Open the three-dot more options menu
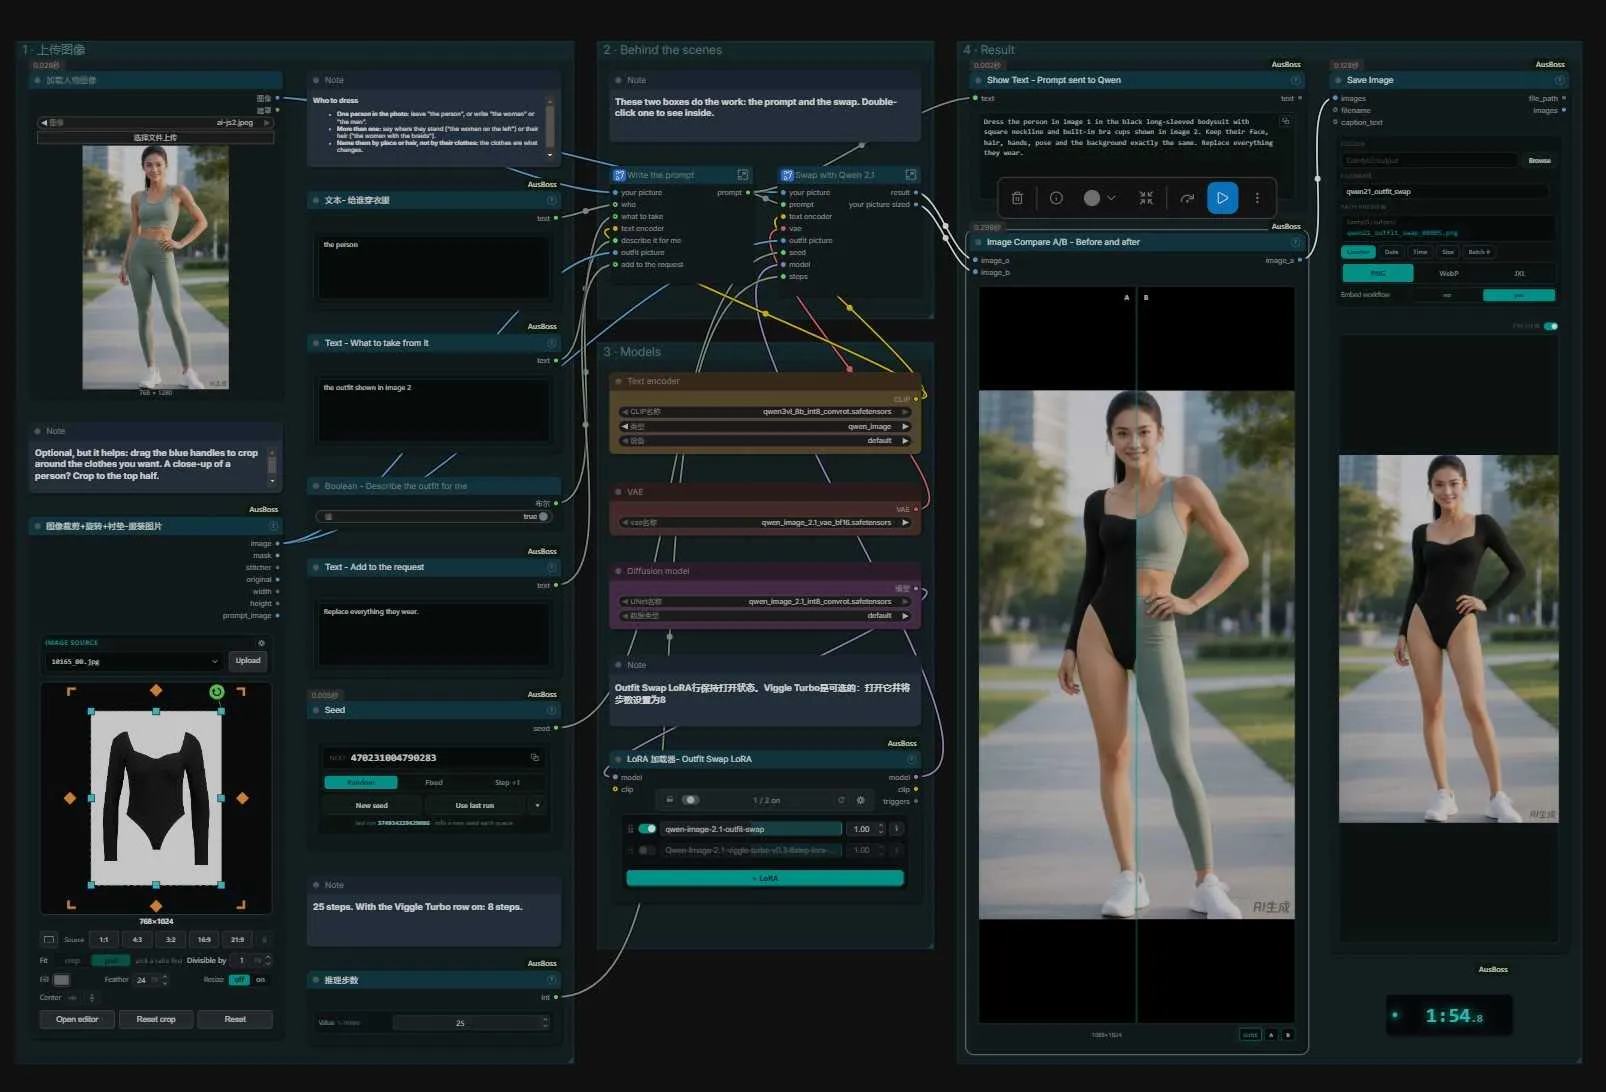This screenshot has width=1606, height=1092. click(x=1257, y=198)
